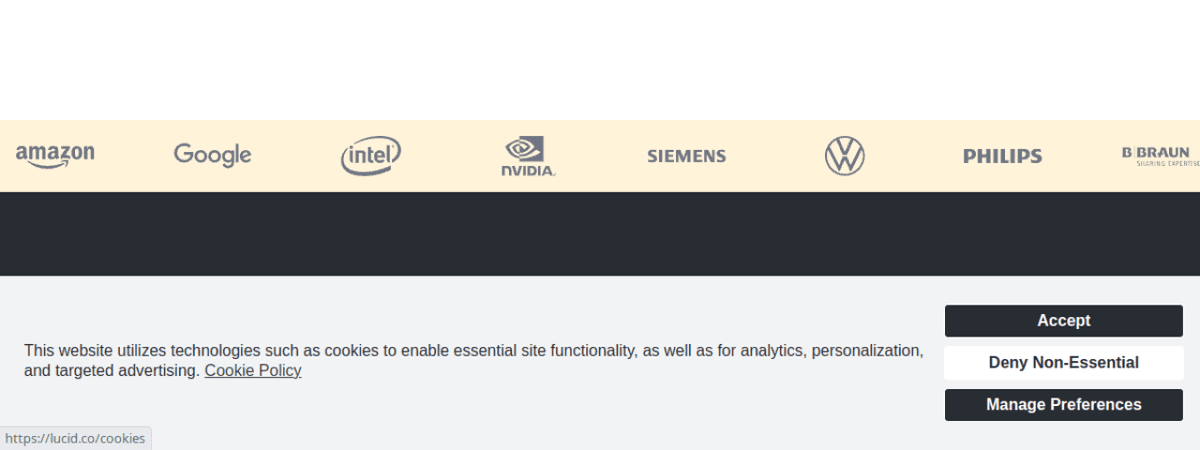Open the Cookie Policy link
Screen dimensions: 1200x450
[x=253, y=371]
